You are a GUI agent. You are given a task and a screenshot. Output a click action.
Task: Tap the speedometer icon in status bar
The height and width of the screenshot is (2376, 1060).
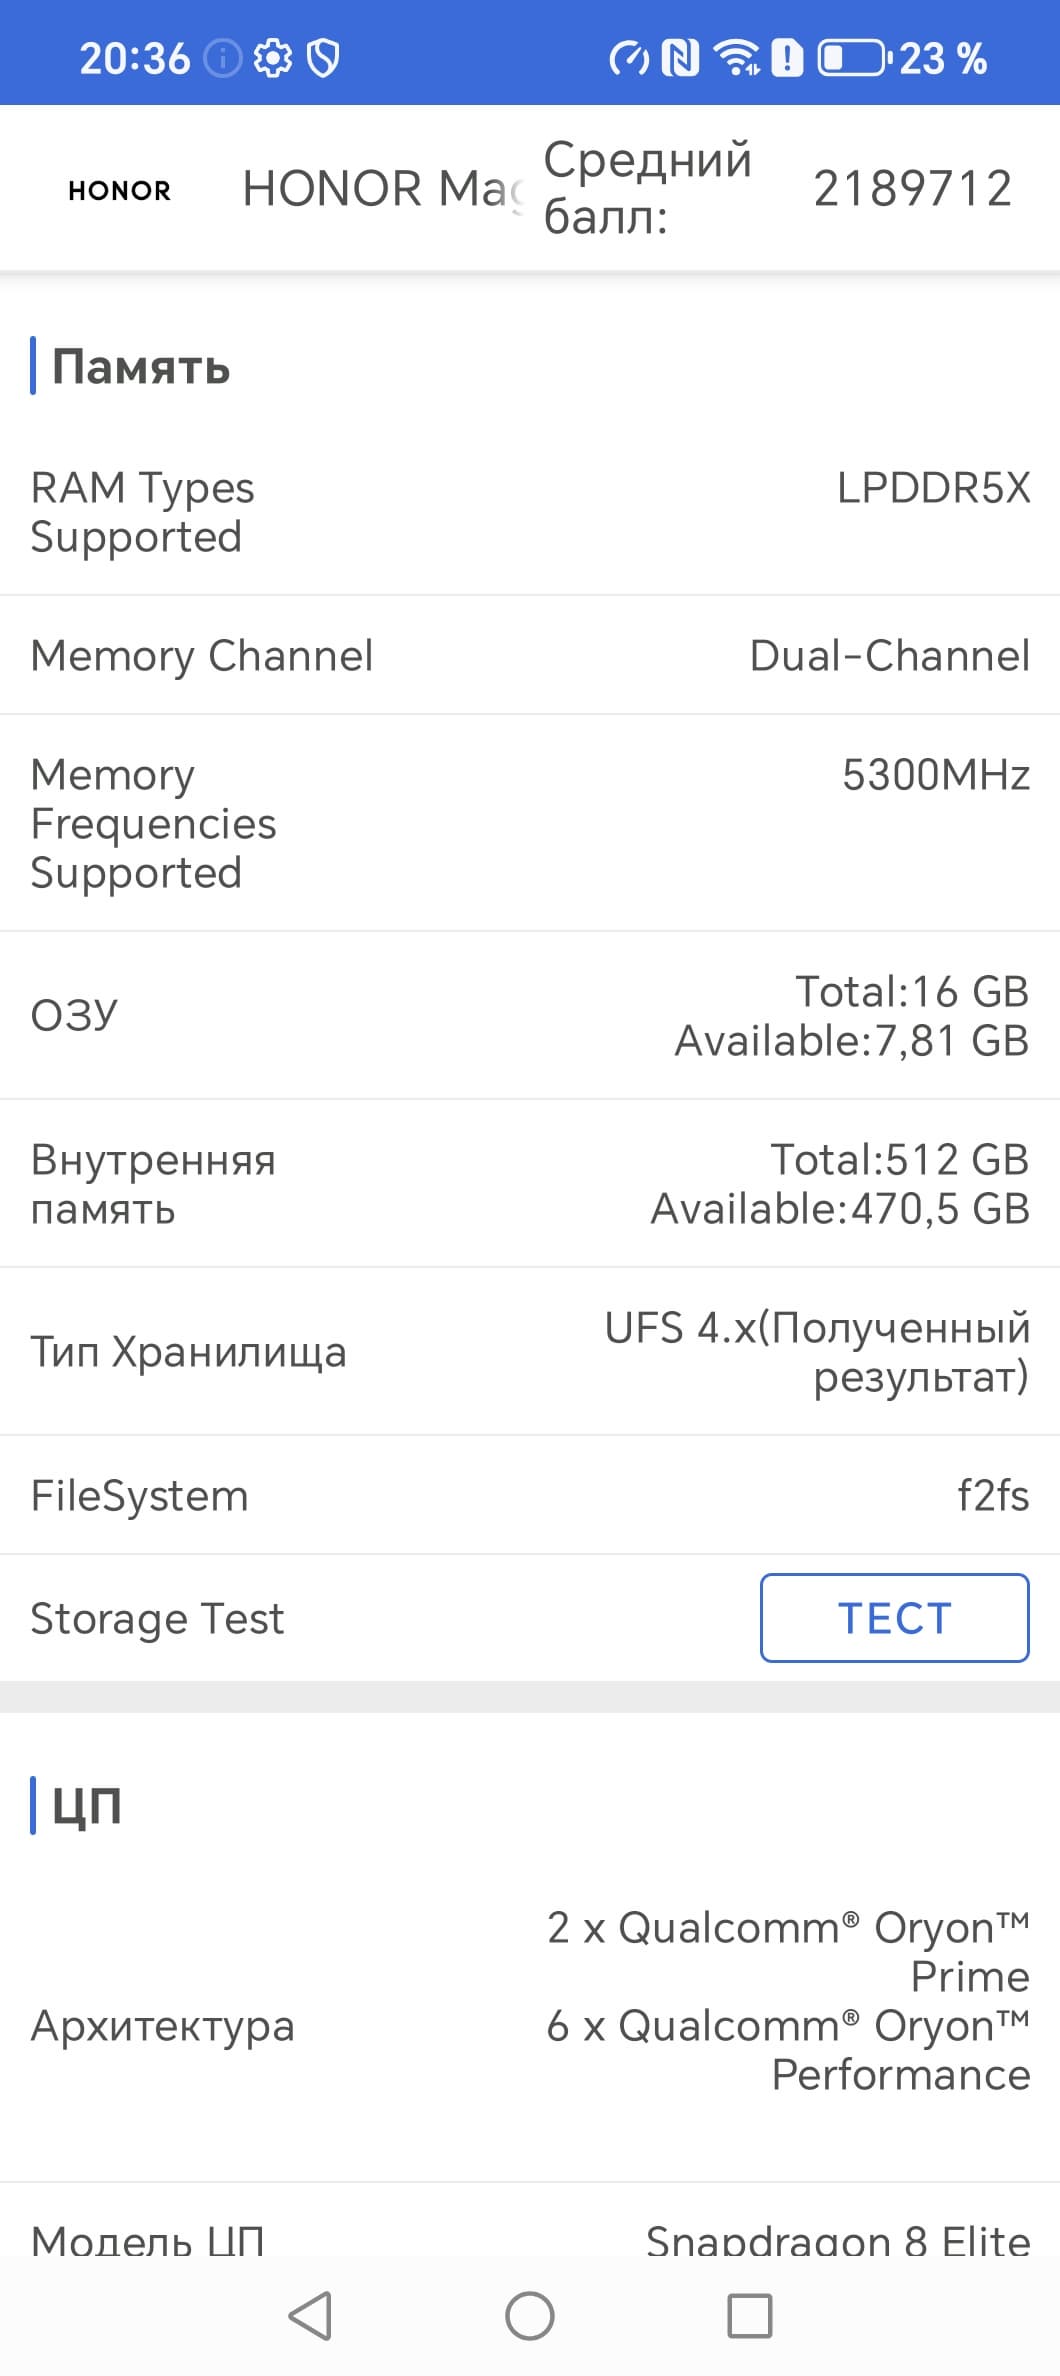tap(629, 58)
